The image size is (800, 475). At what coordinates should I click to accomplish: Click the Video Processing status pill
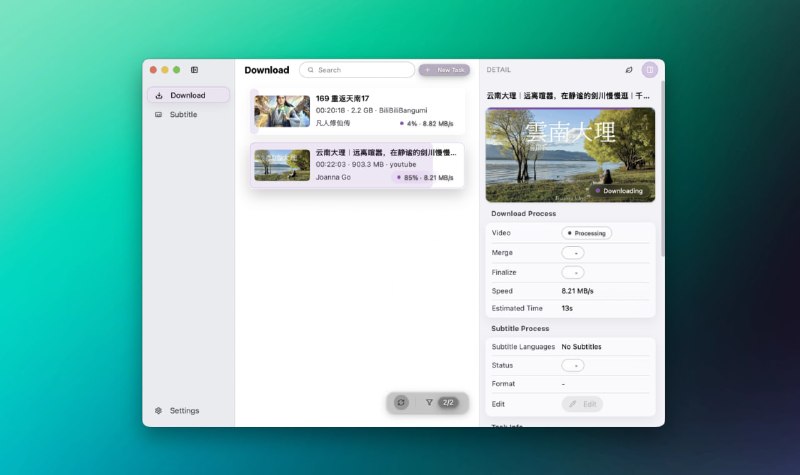(586, 233)
